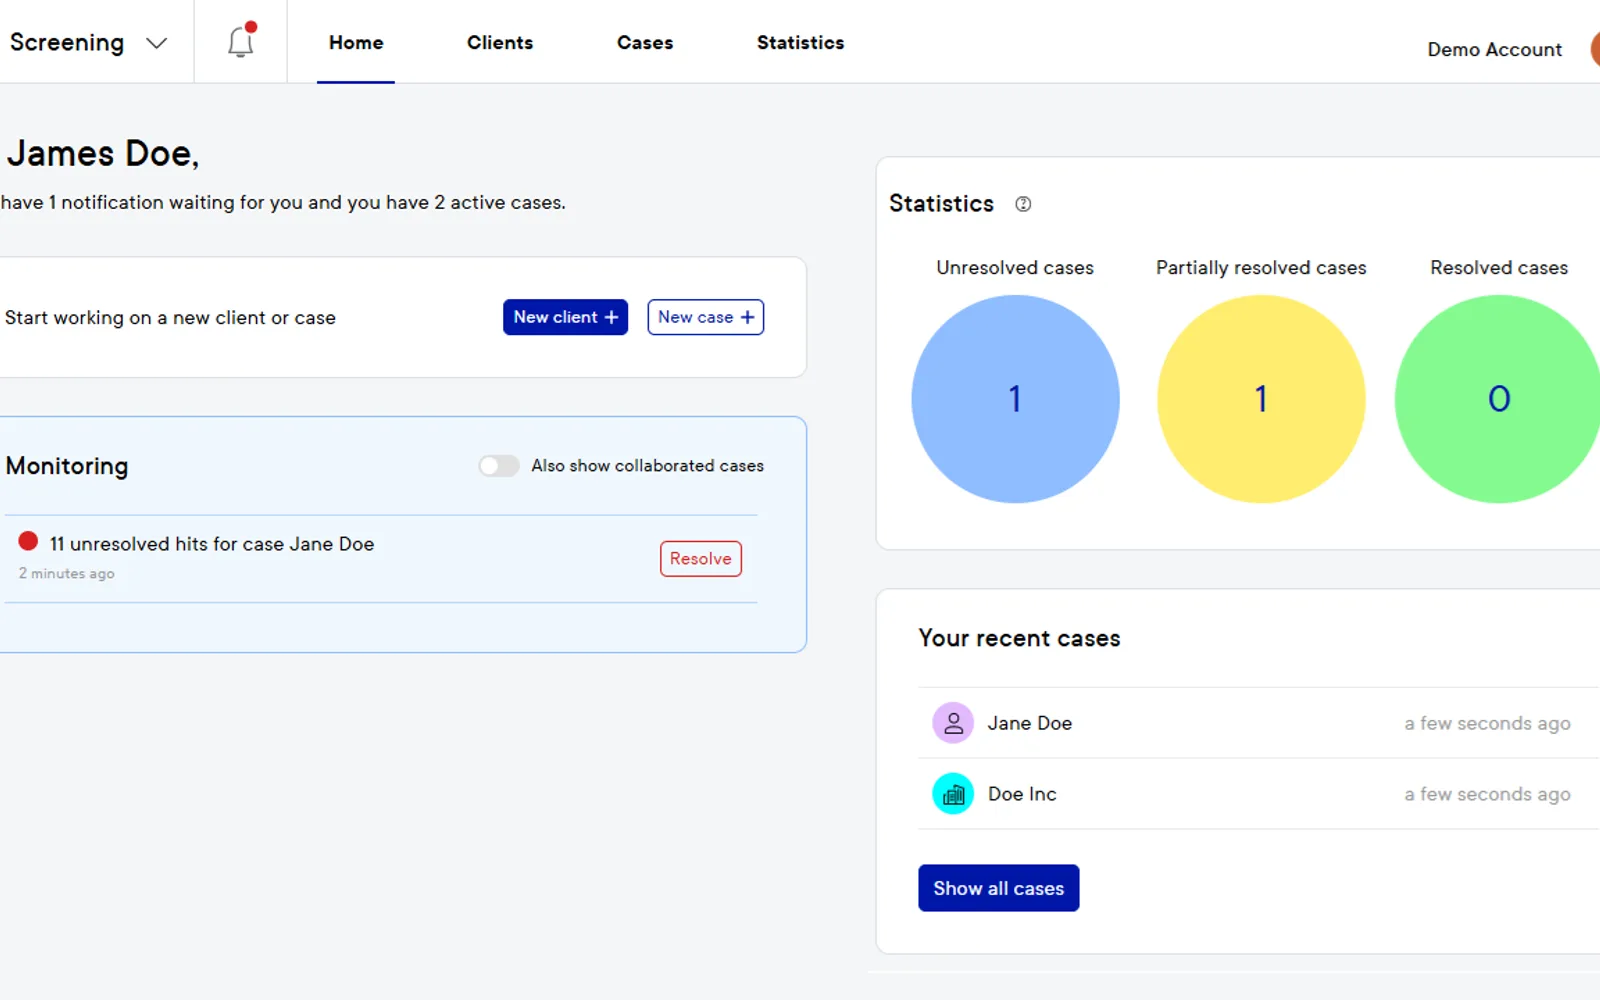Click the Statistics help question-mark icon
This screenshot has height=1000, width=1600.
[1023, 204]
